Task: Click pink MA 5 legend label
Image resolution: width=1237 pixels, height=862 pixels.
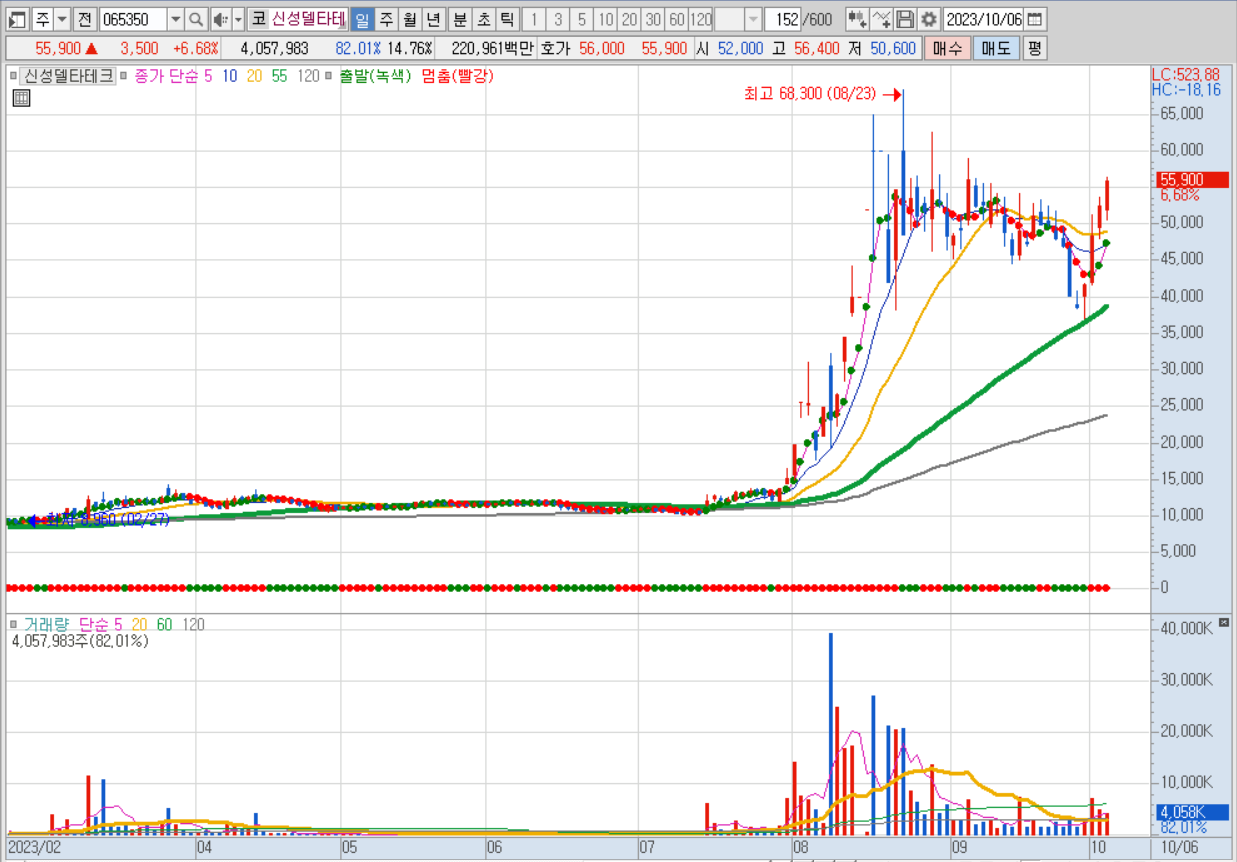Action: coord(208,76)
